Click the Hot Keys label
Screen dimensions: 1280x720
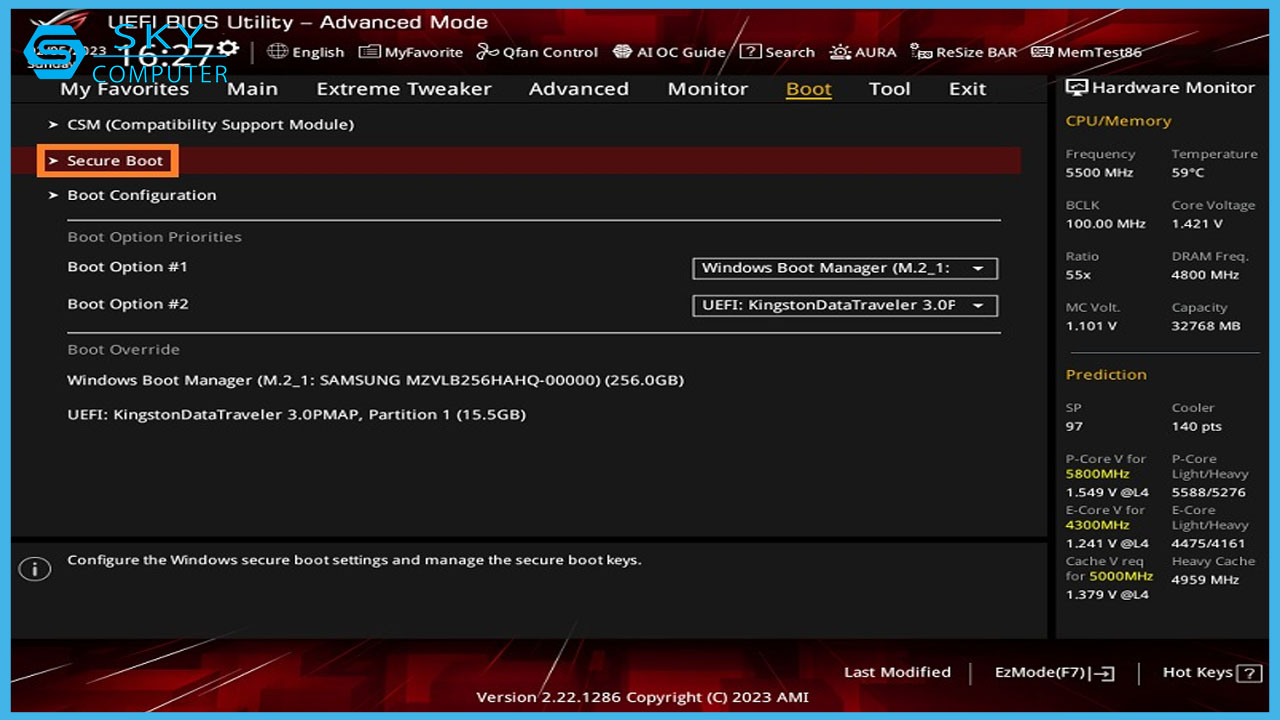click(x=1198, y=673)
